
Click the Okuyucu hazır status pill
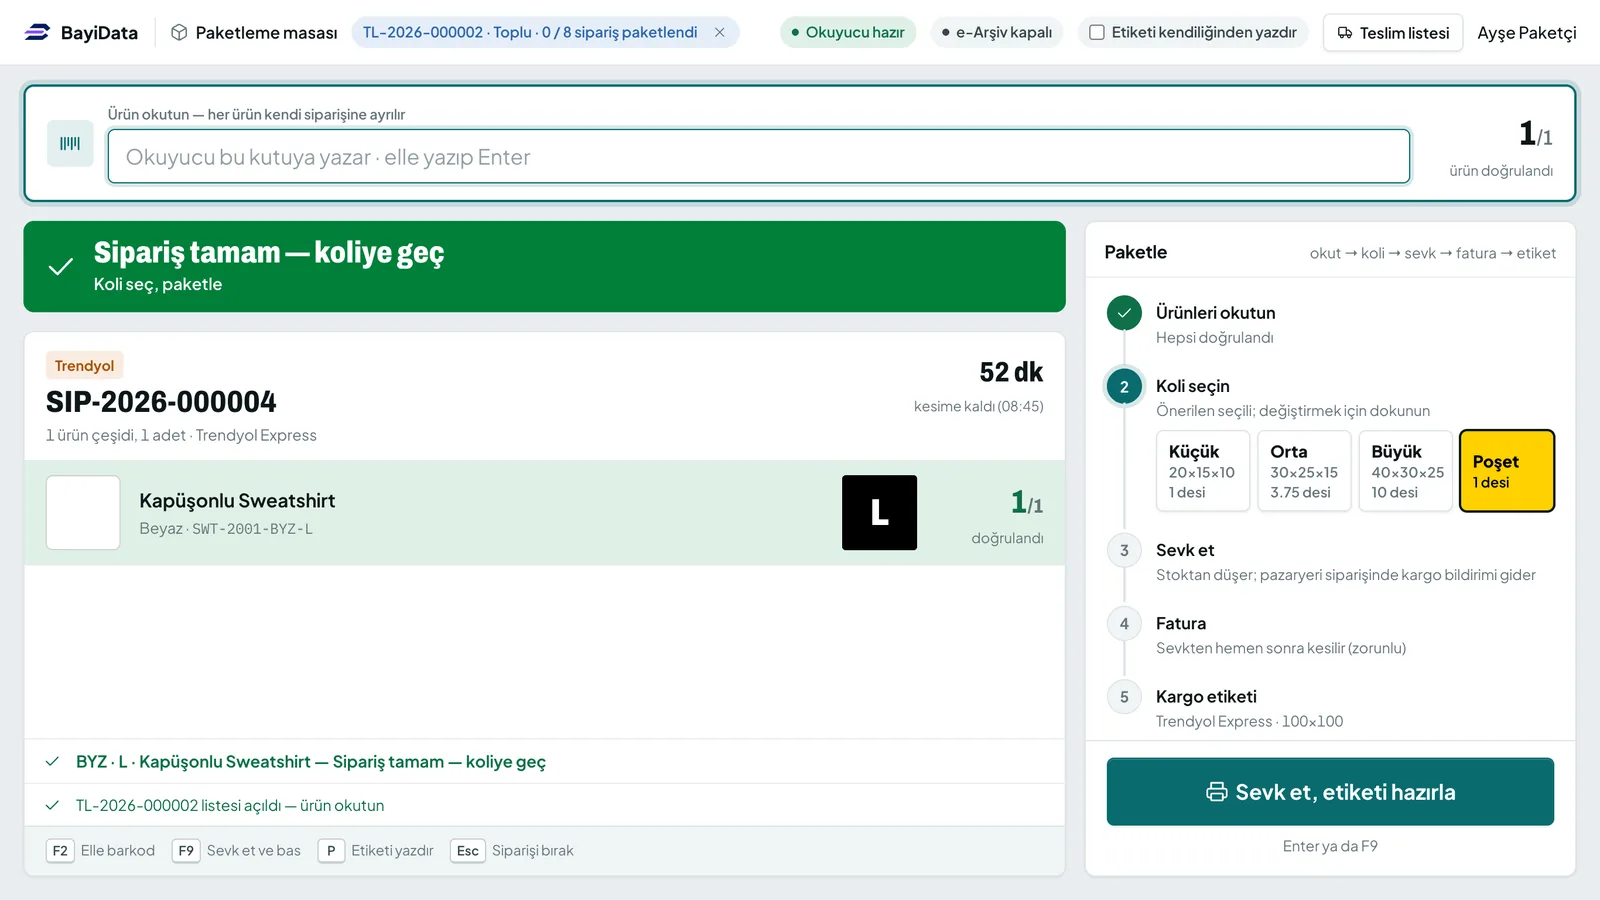tap(848, 32)
